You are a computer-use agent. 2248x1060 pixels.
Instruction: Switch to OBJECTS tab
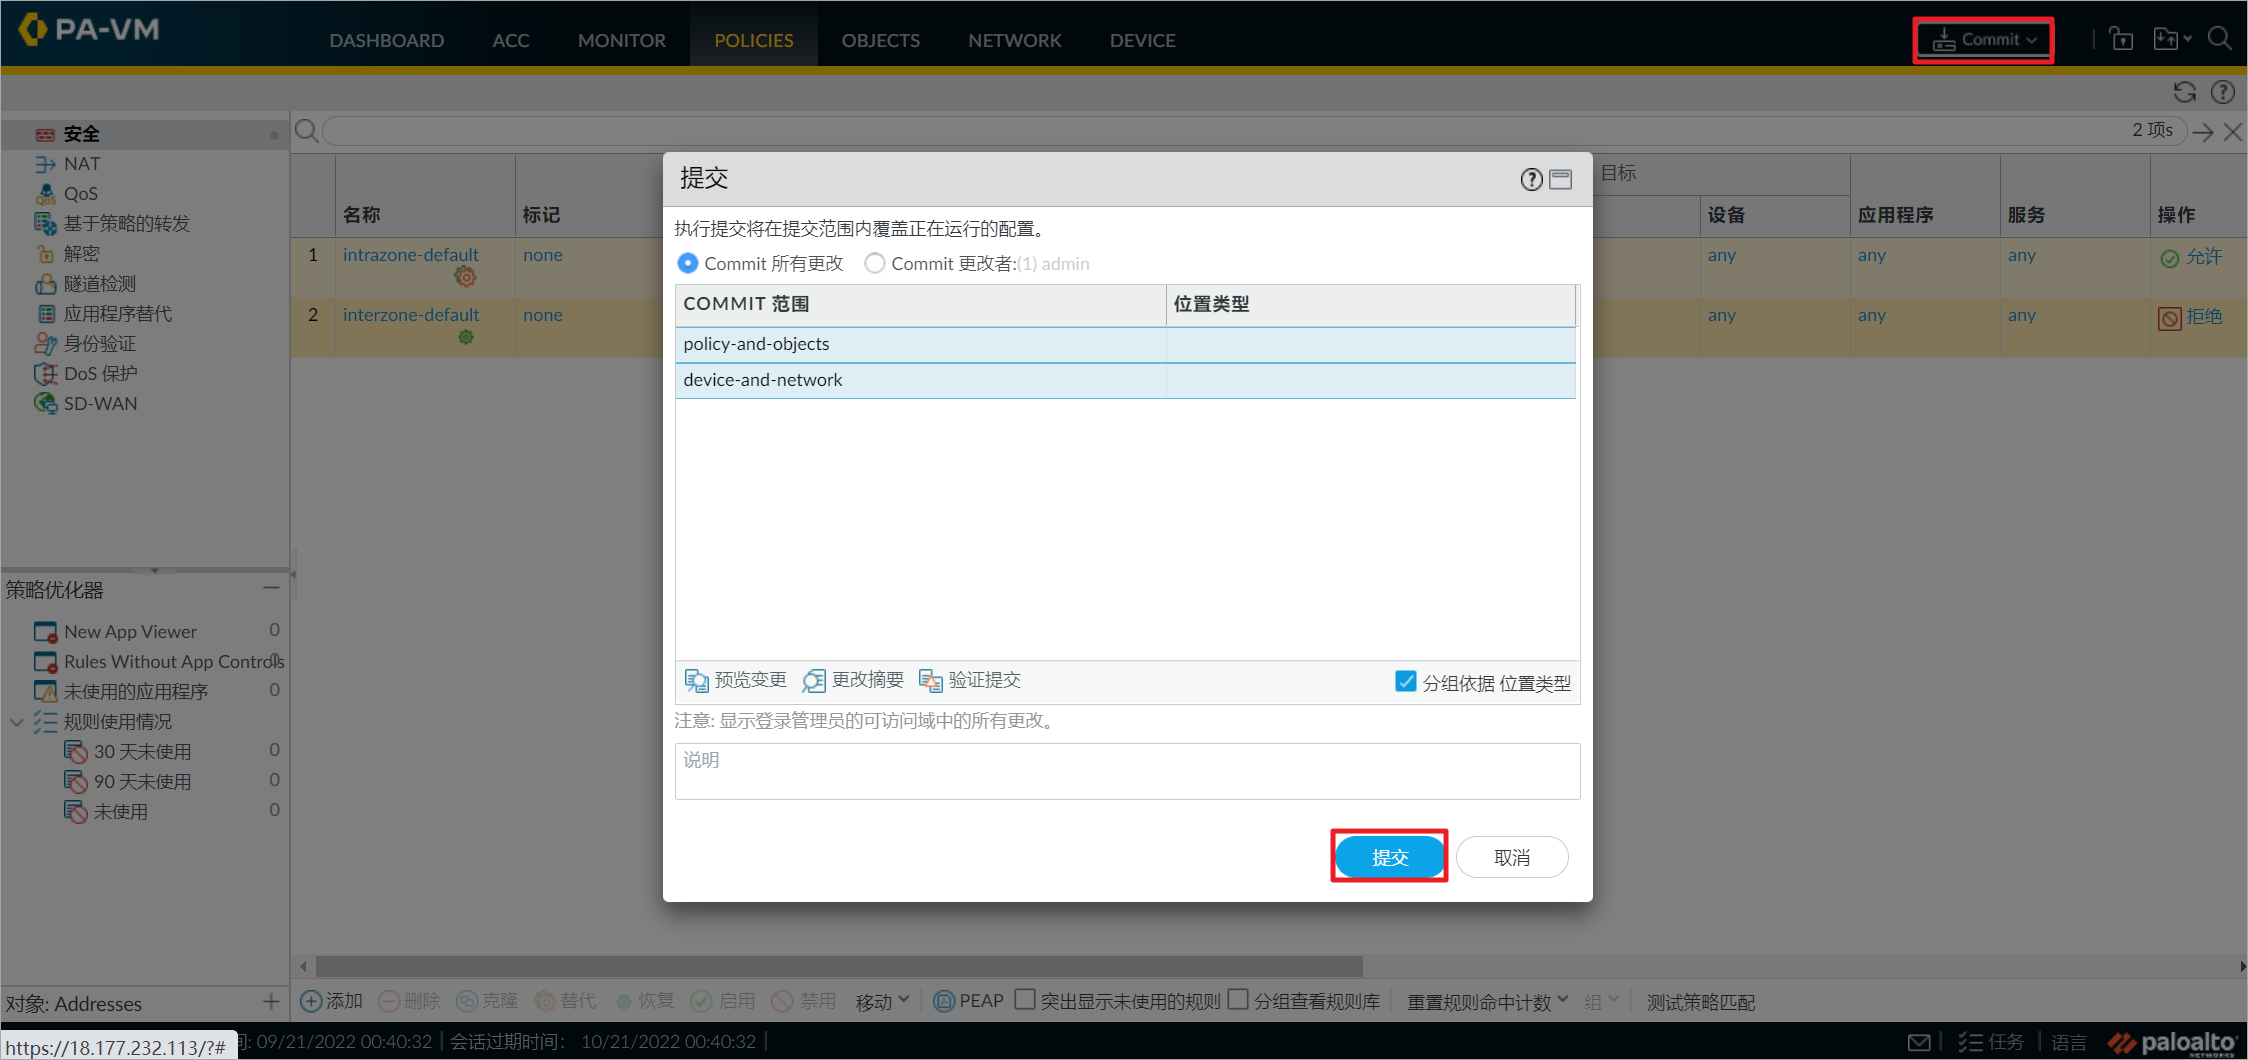(x=880, y=40)
